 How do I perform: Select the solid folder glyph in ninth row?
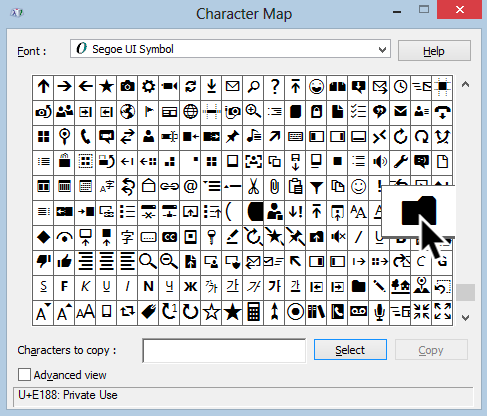[x=358, y=287]
